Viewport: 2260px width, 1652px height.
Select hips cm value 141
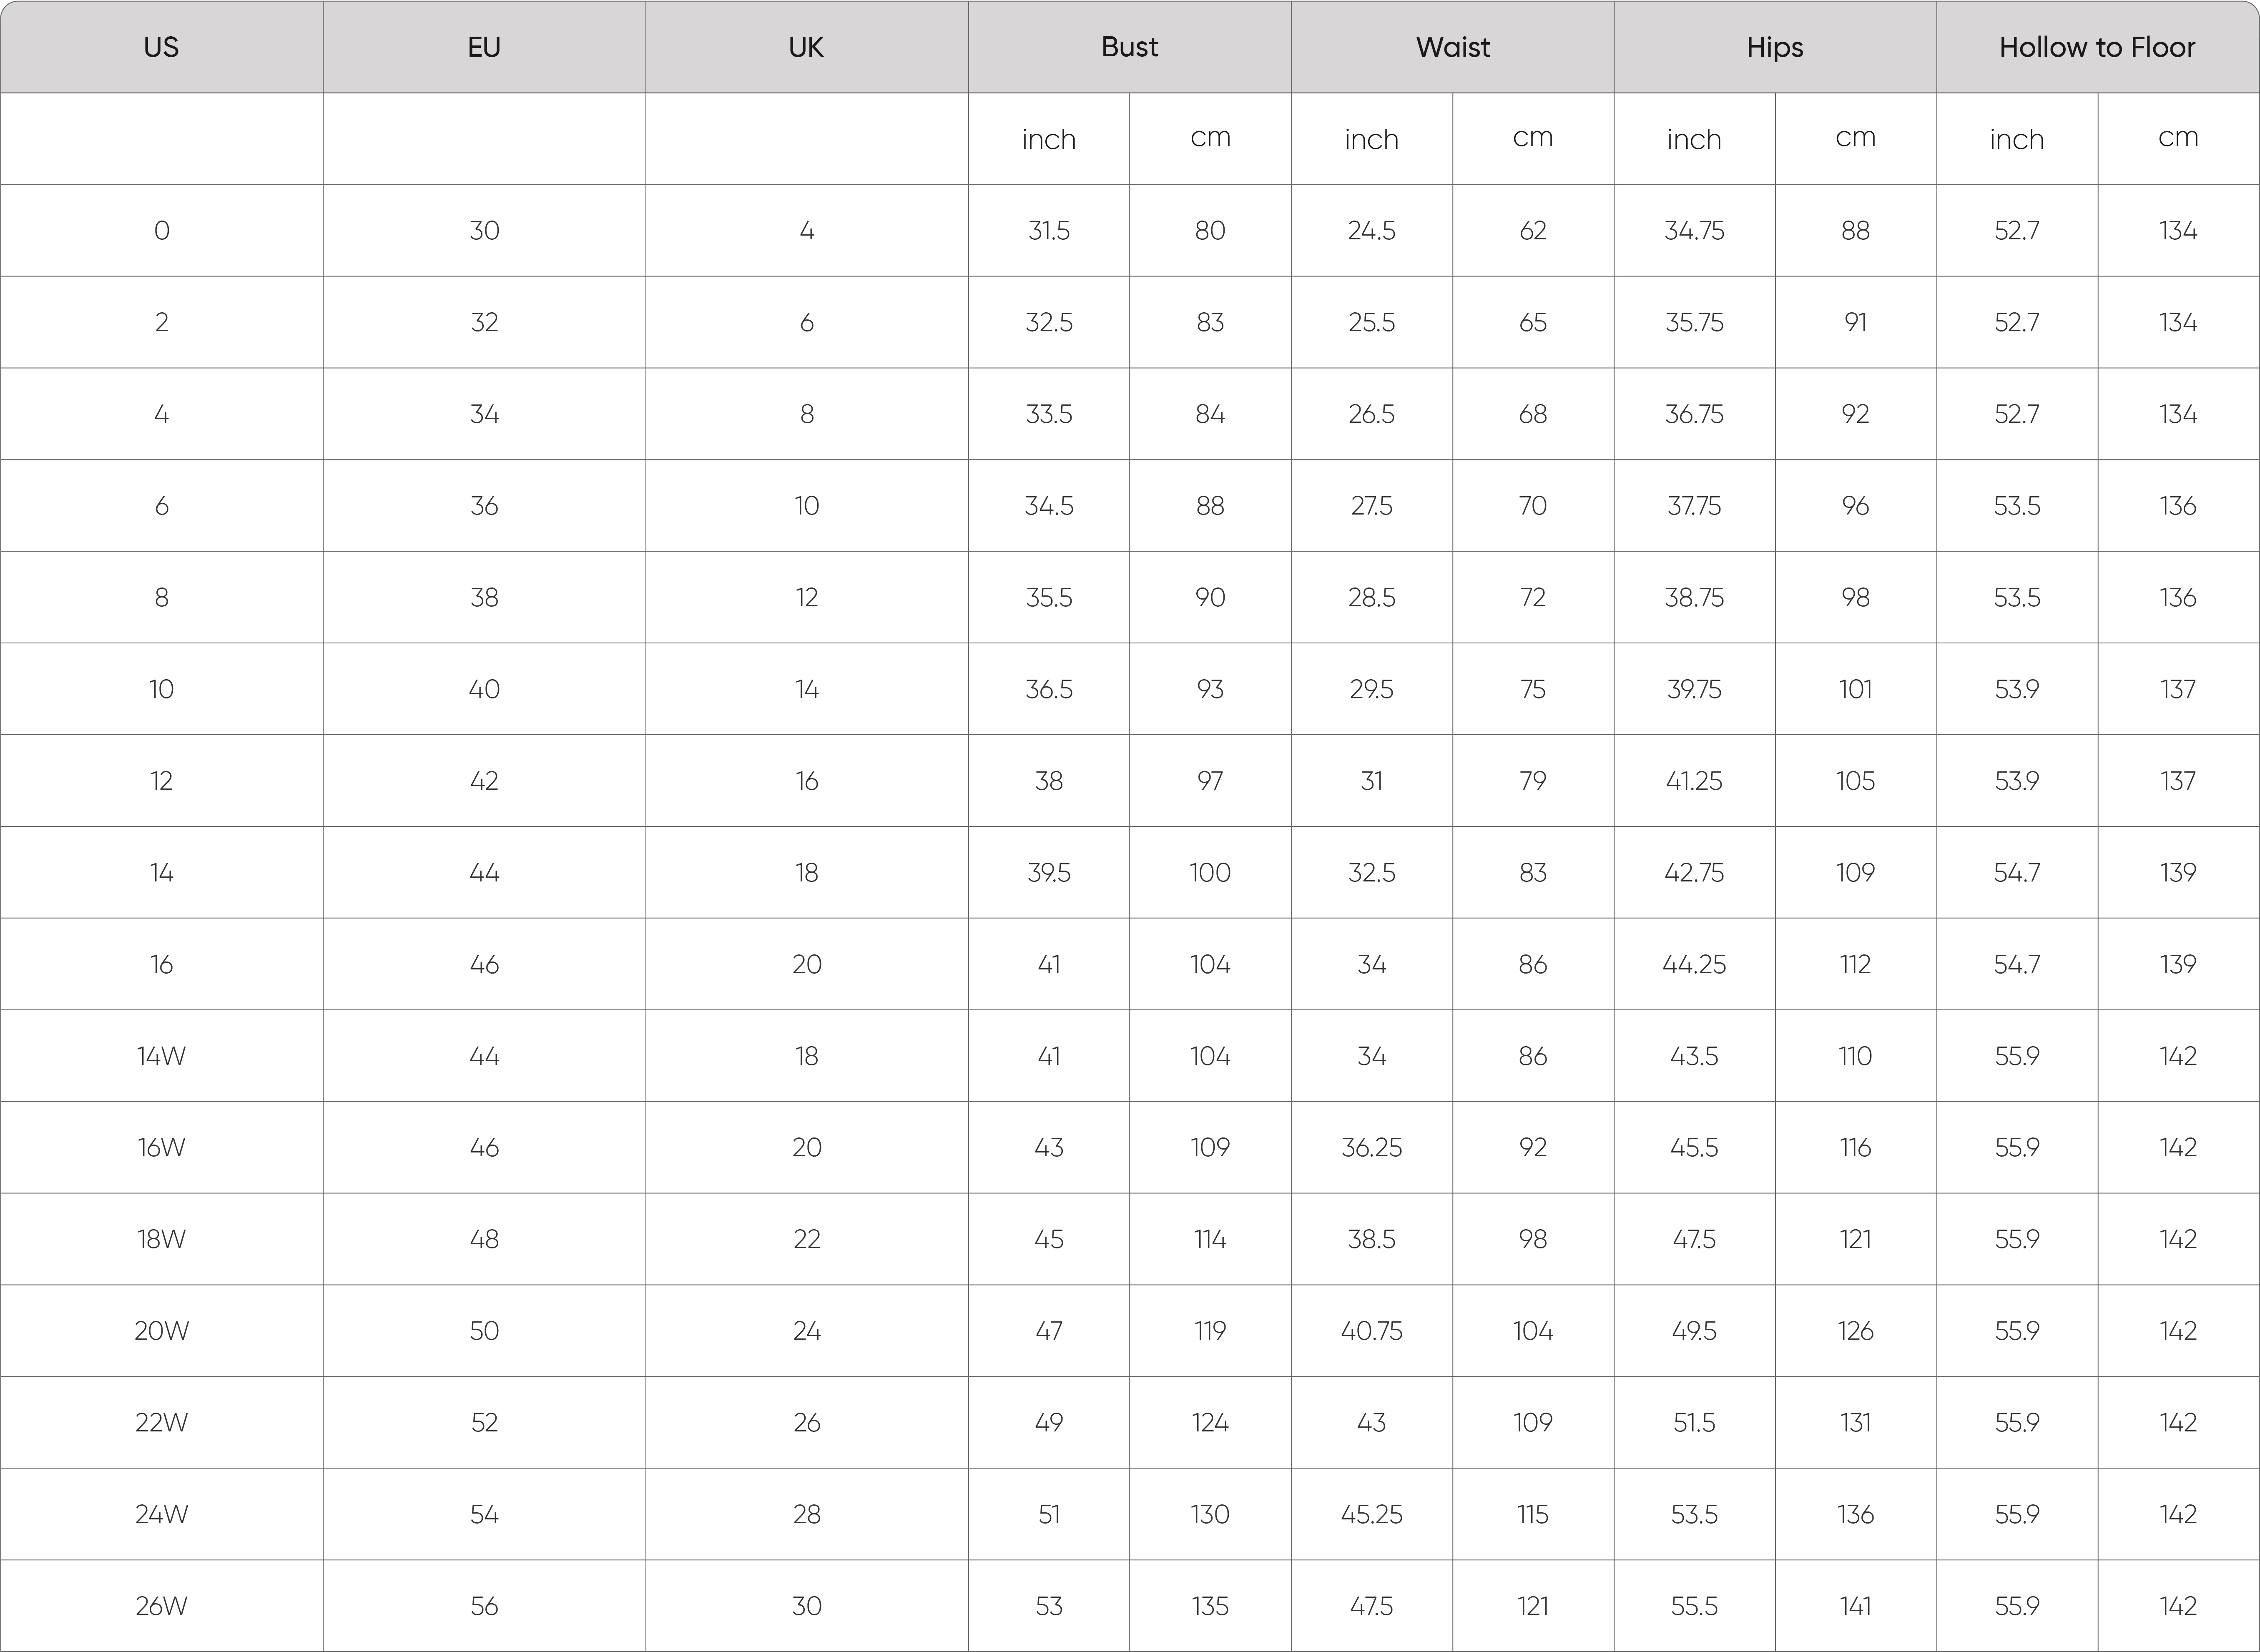(x=1855, y=1606)
